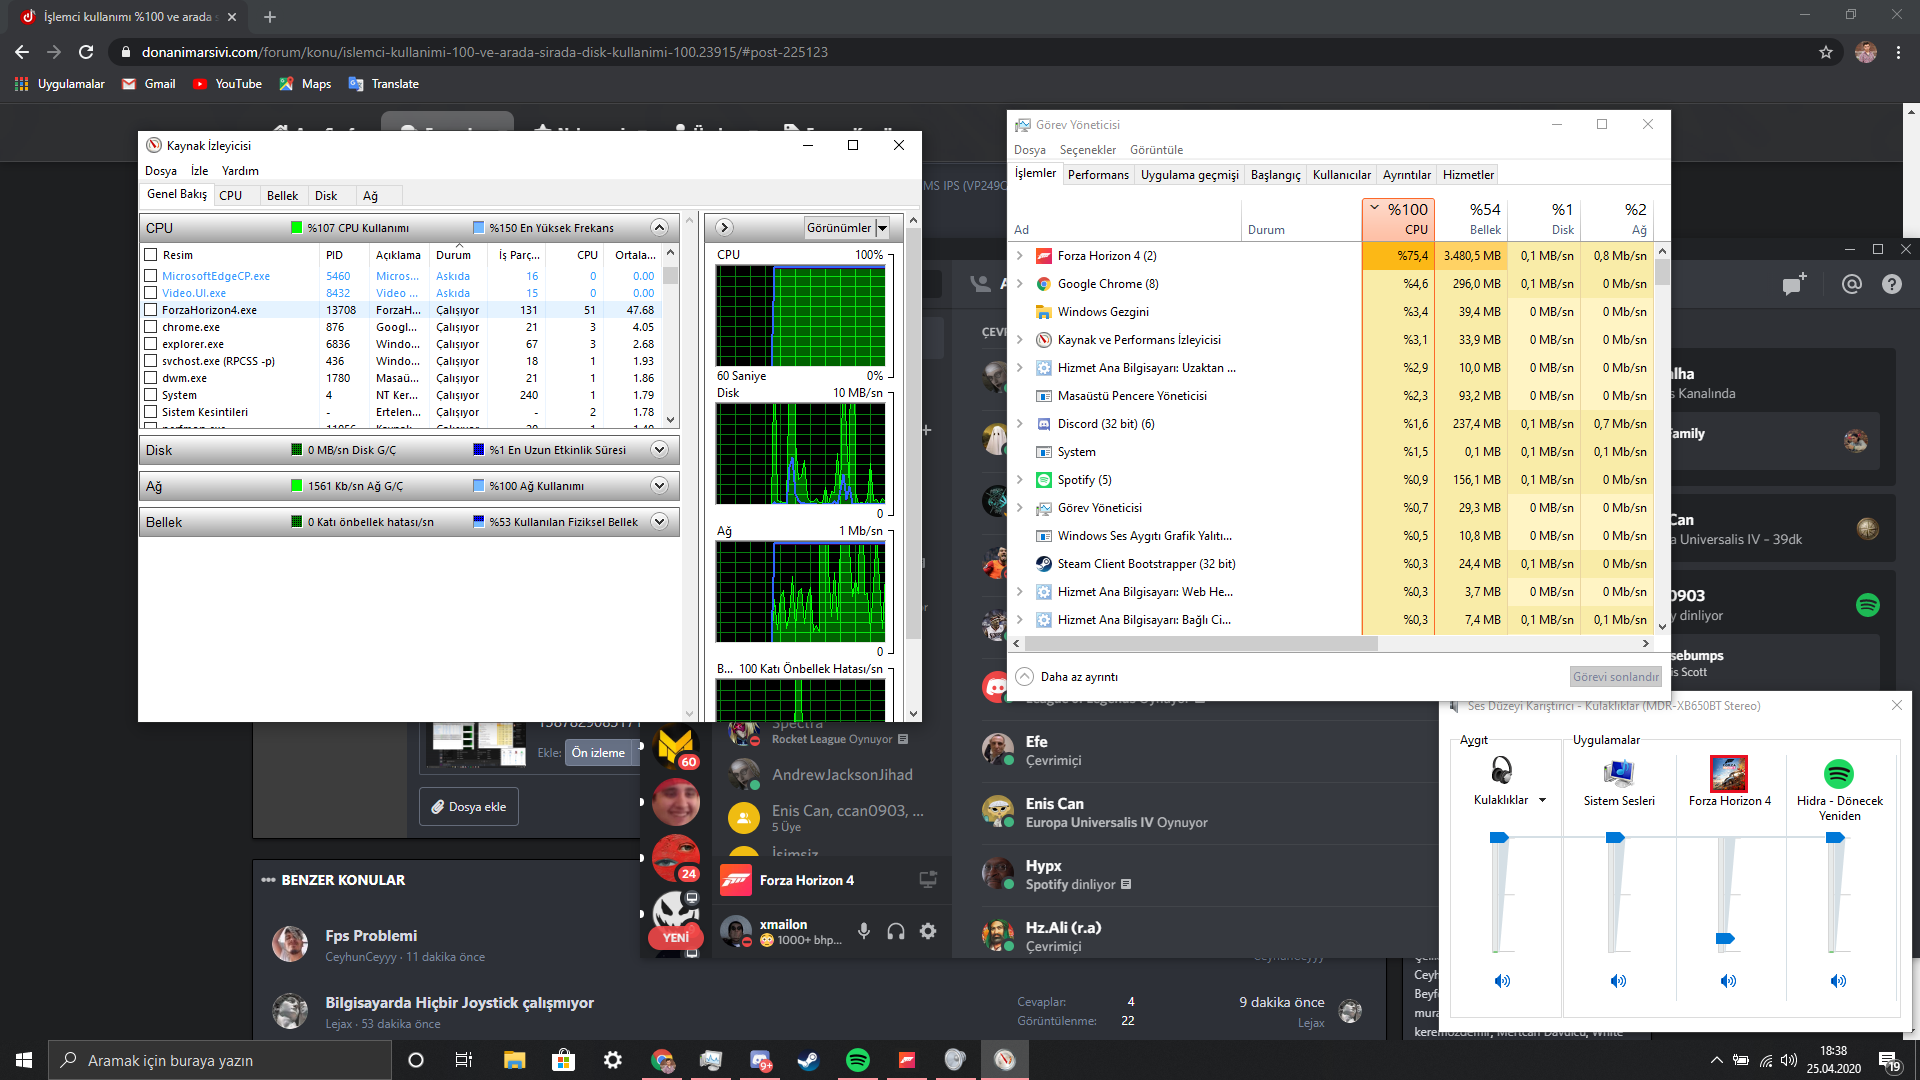Viewport: 1920px width, 1080px height.
Task: Sort by CPU column in Görev Yöneticisi
Action: coord(1398,219)
